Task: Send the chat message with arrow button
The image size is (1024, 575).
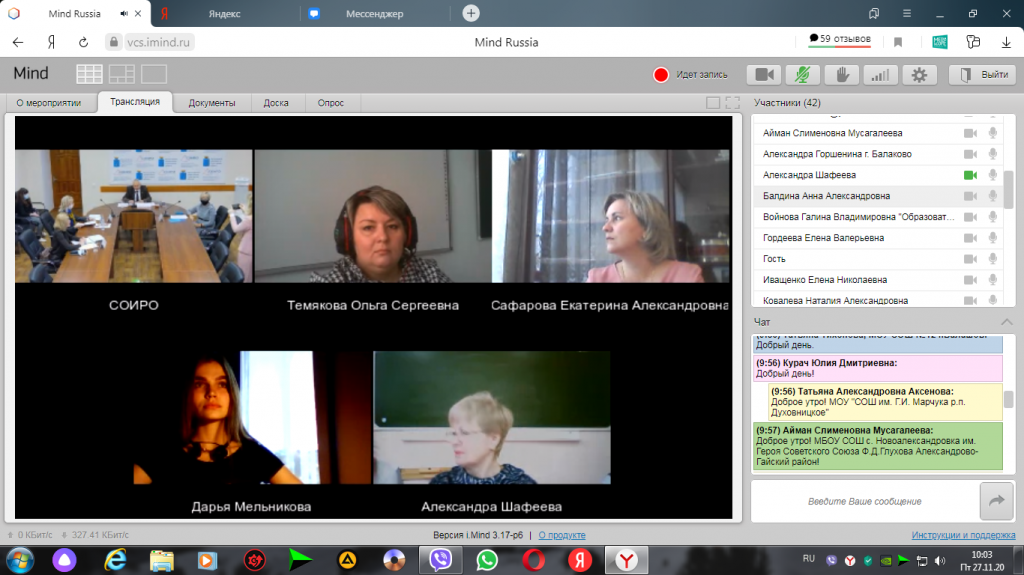Action: pyautogui.click(x=996, y=502)
